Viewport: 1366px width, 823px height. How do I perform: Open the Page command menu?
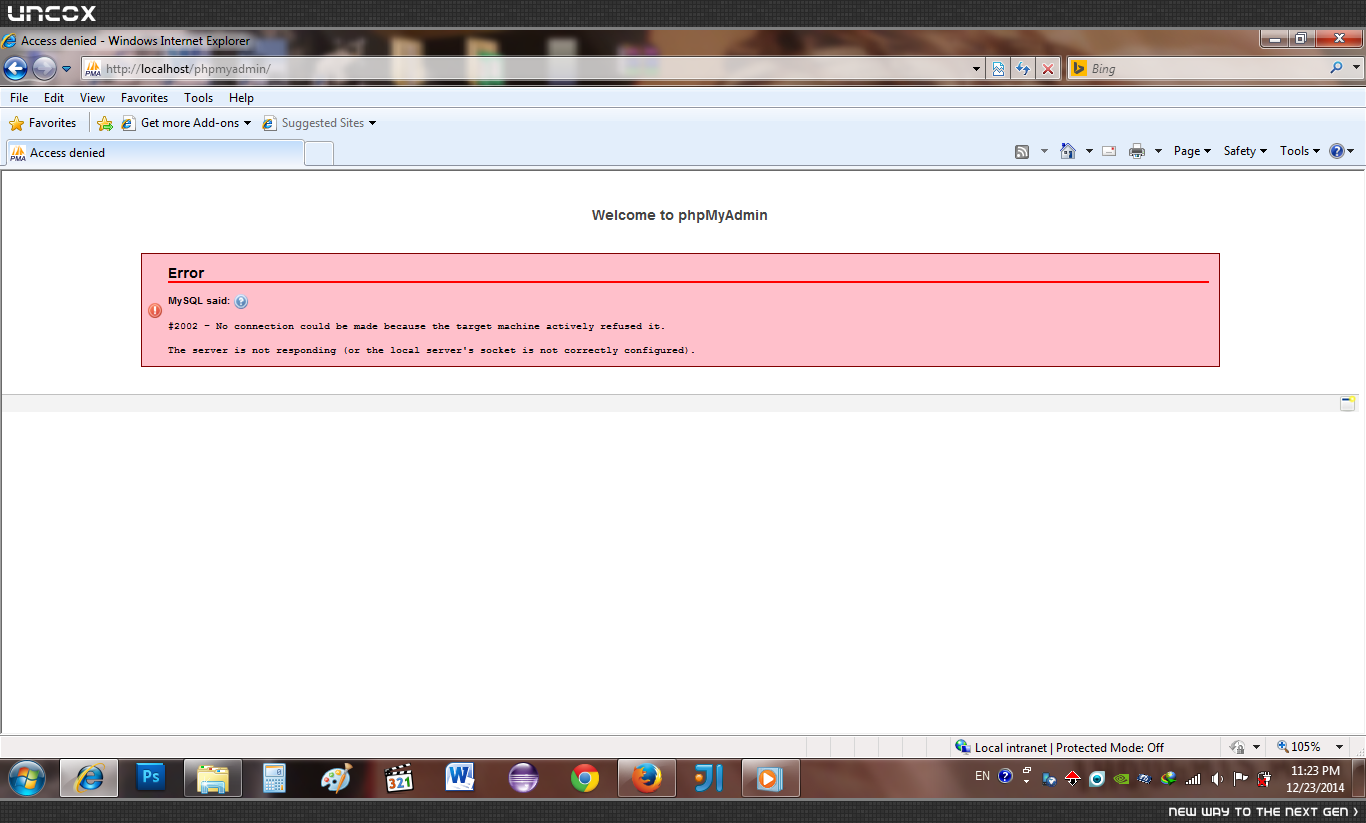[x=1192, y=151]
